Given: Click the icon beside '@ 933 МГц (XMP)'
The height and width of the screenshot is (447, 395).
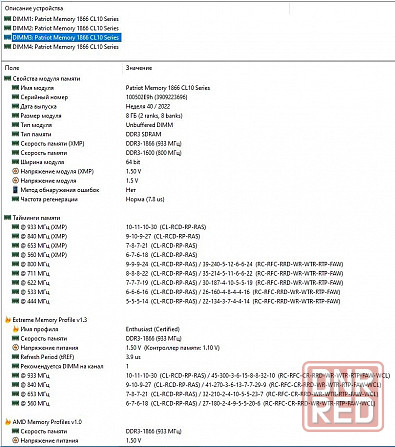Looking at the screenshot, I should pos(15,227).
